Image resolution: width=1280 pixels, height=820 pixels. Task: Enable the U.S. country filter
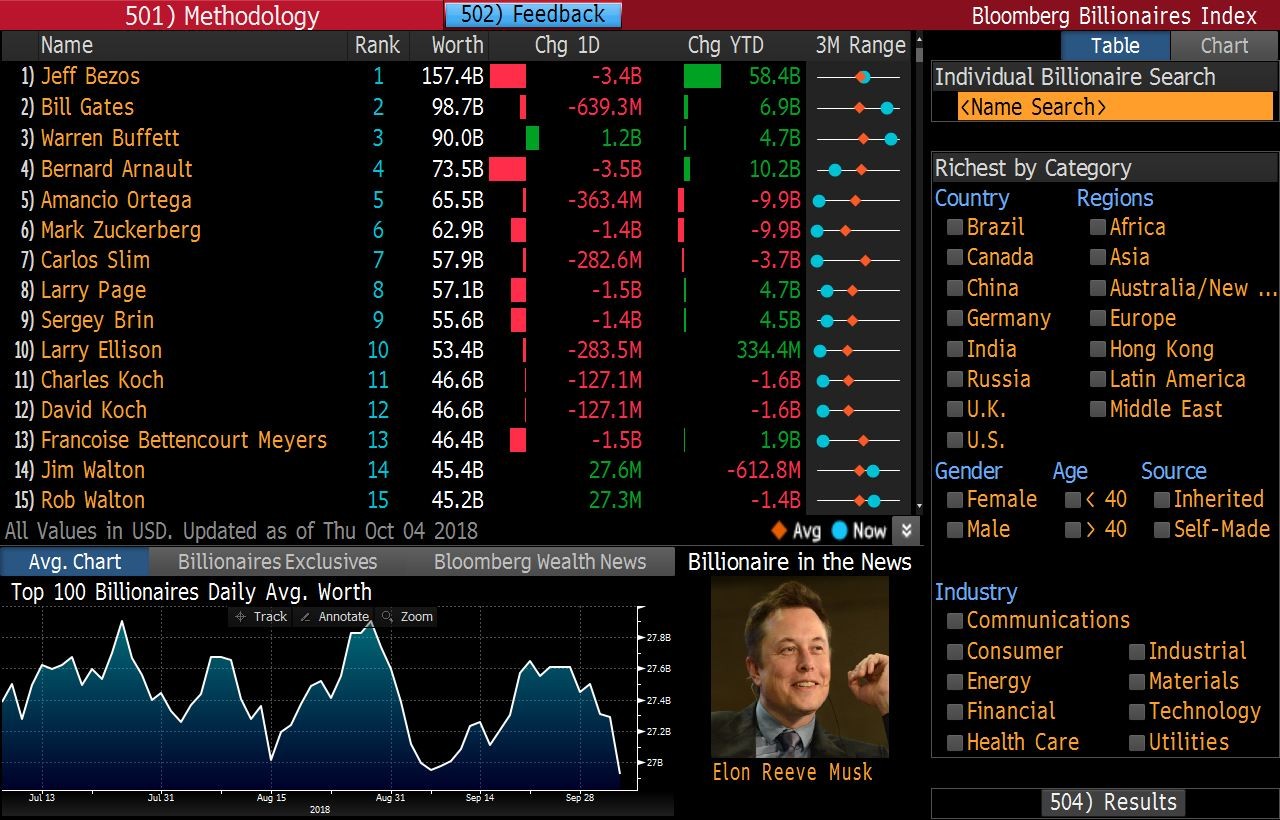click(955, 441)
